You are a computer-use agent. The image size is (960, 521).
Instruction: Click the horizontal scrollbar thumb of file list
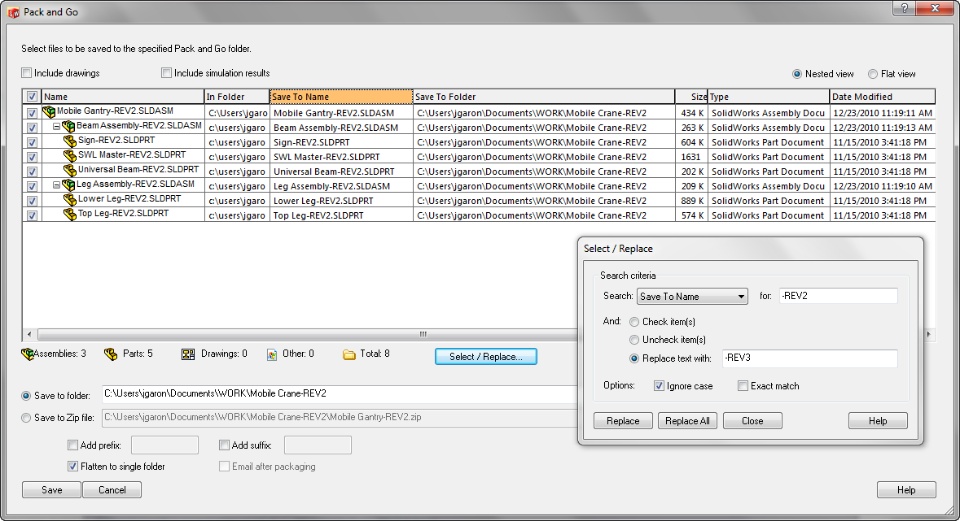click(x=422, y=334)
